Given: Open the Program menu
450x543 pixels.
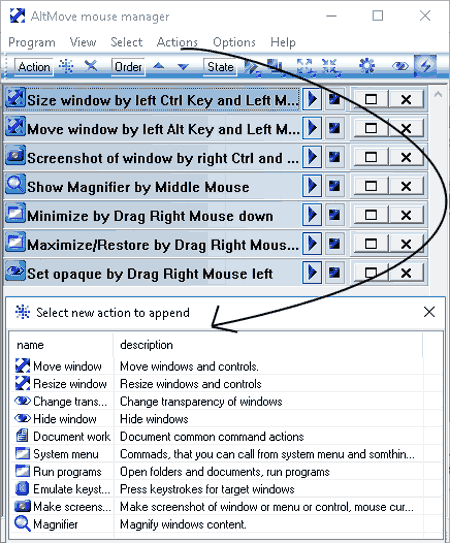Looking at the screenshot, I should pos(32,42).
